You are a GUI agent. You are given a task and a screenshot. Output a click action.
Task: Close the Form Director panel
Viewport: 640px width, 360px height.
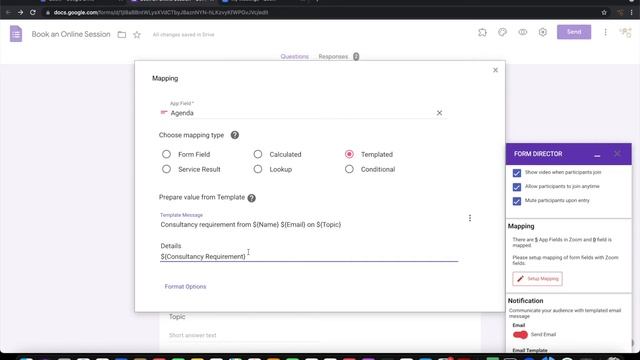pyautogui.click(x=617, y=154)
